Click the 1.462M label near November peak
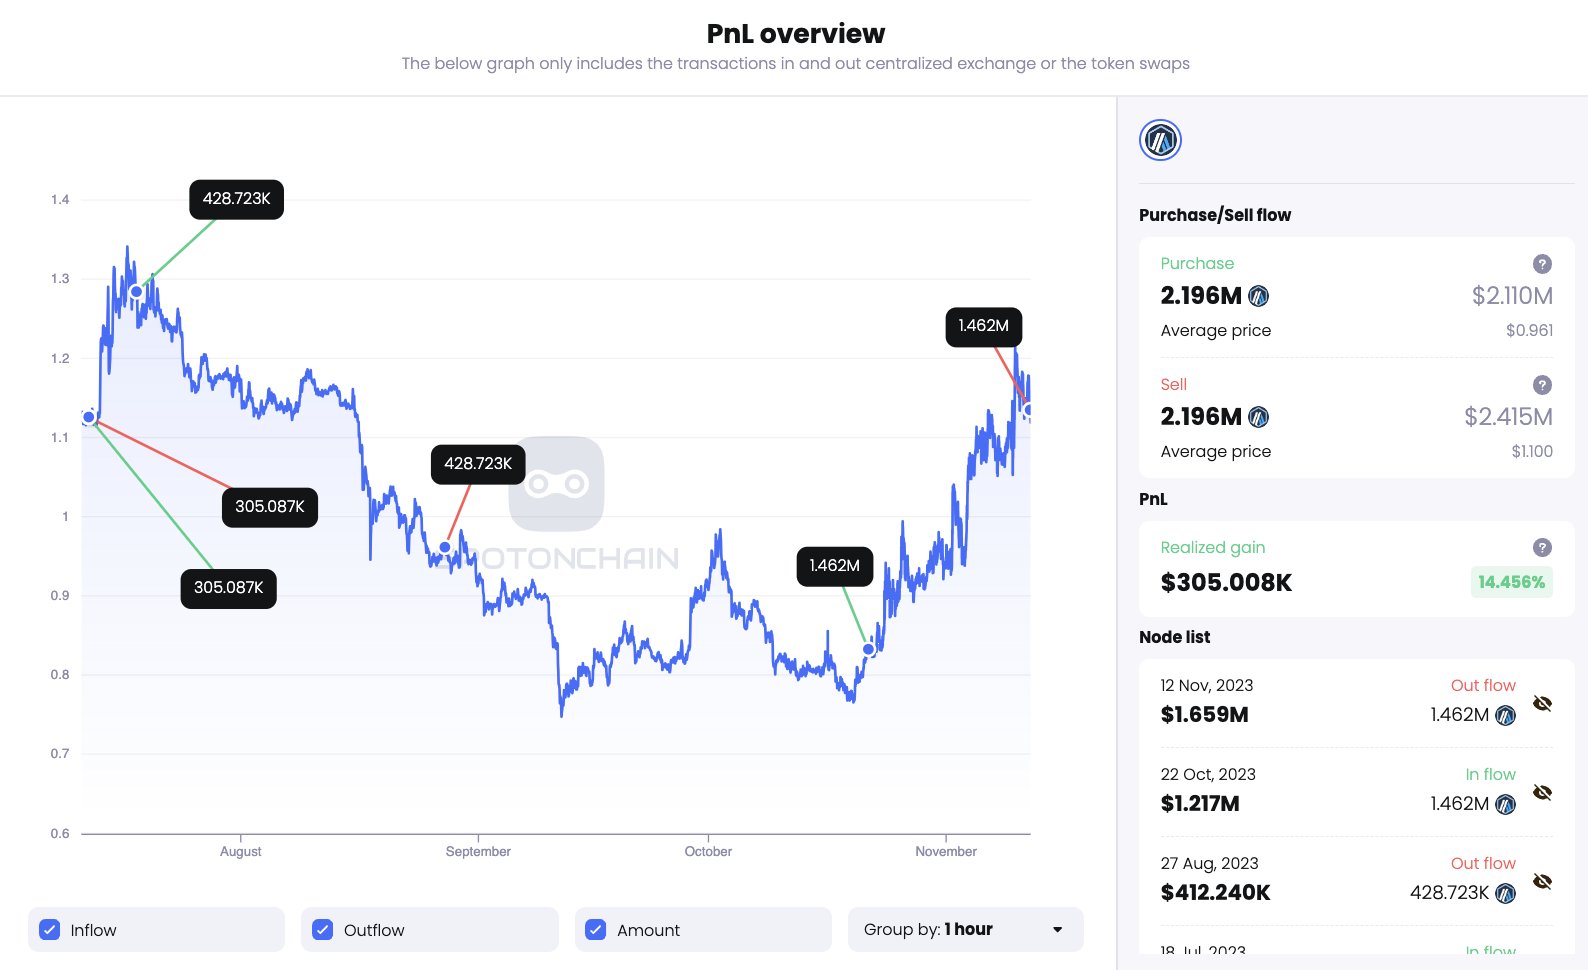This screenshot has height=970, width=1588. (x=983, y=327)
